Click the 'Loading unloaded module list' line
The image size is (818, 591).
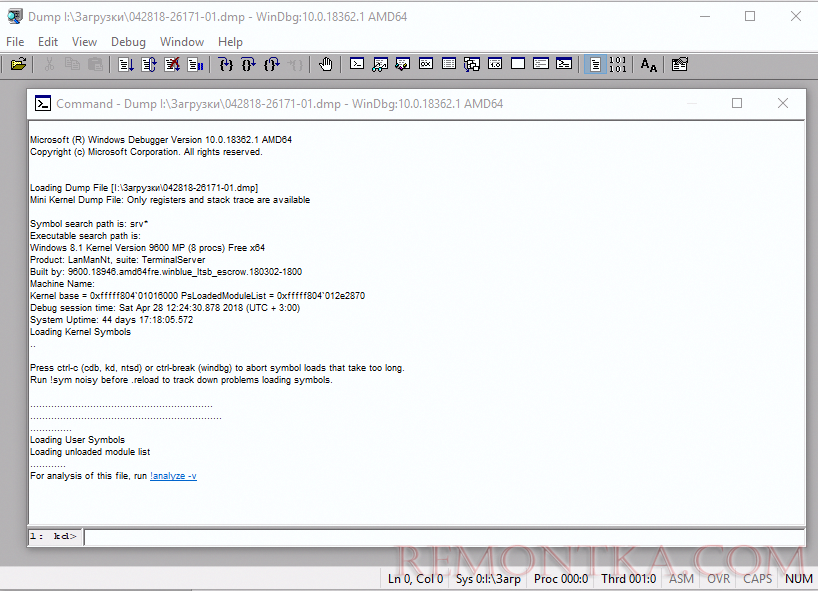(90, 452)
